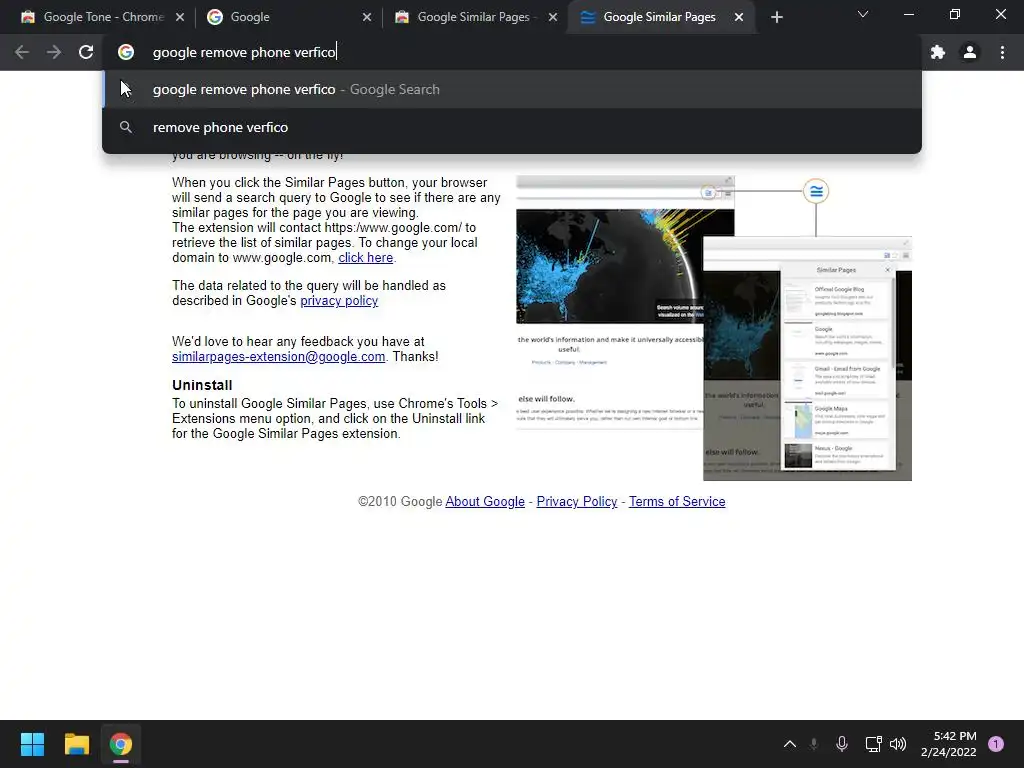This screenshot has width=1024, height=768.
Task: Open the notification badge in taskbar
Action: (996, 744)
